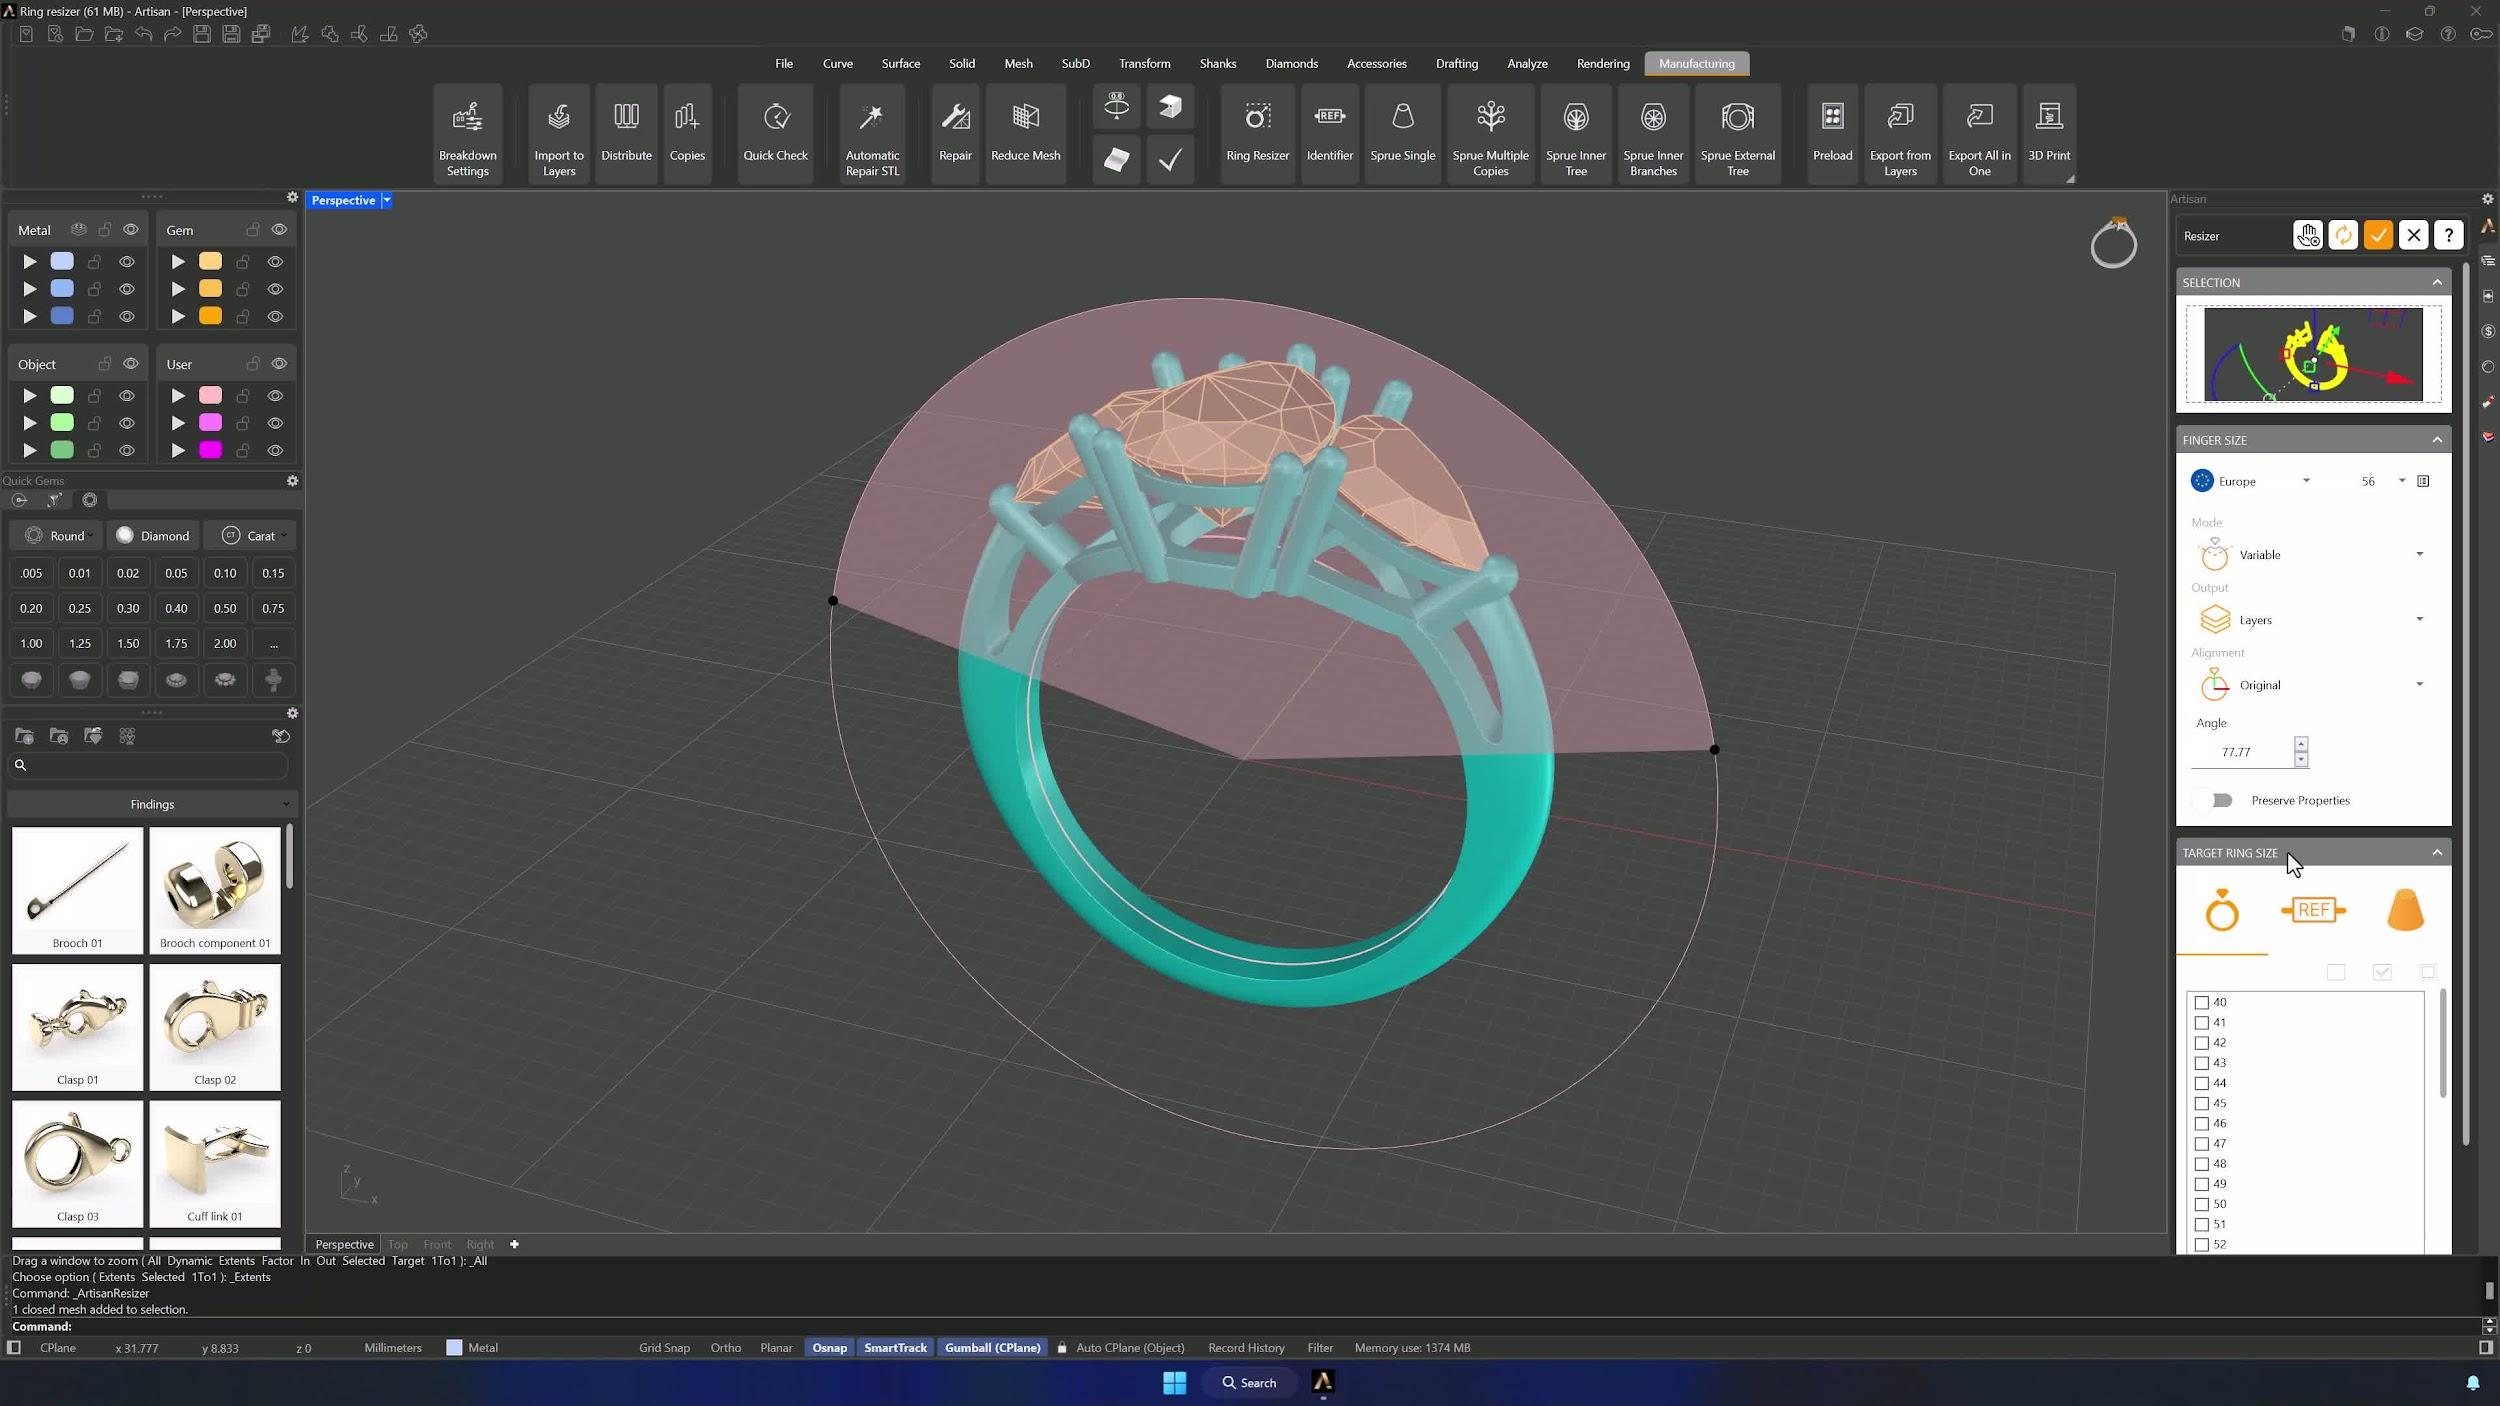Open the Diamonds menu
Screen dimensions: 2500x1406
1291,63
